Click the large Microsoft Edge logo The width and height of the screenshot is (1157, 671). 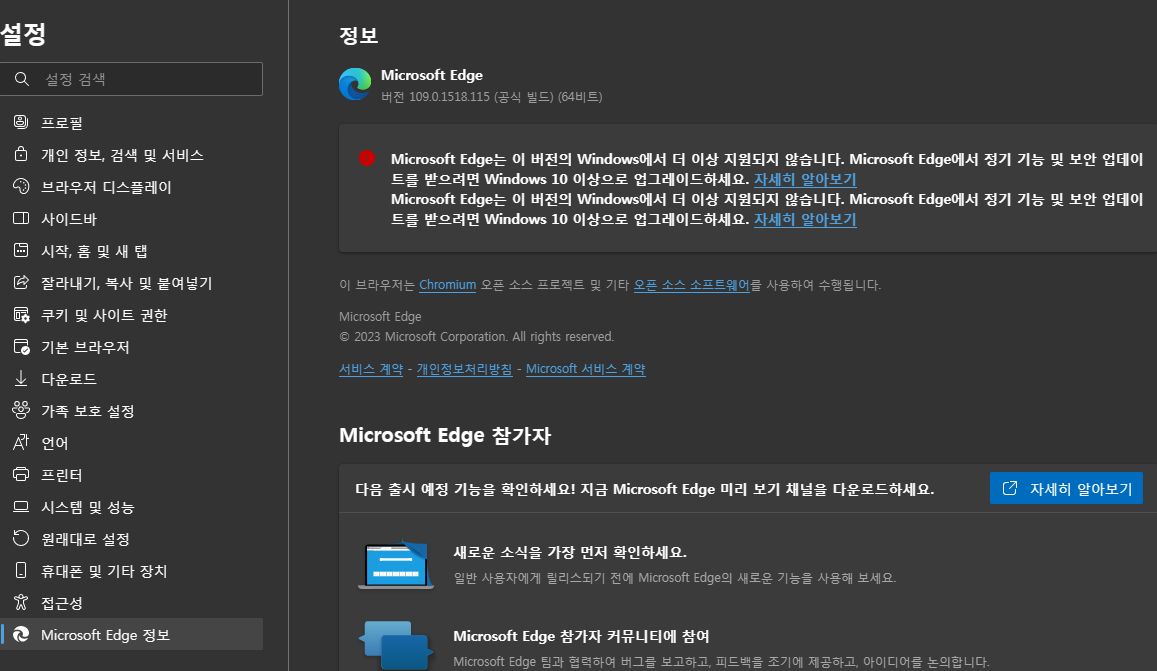(x=355, y=84)
